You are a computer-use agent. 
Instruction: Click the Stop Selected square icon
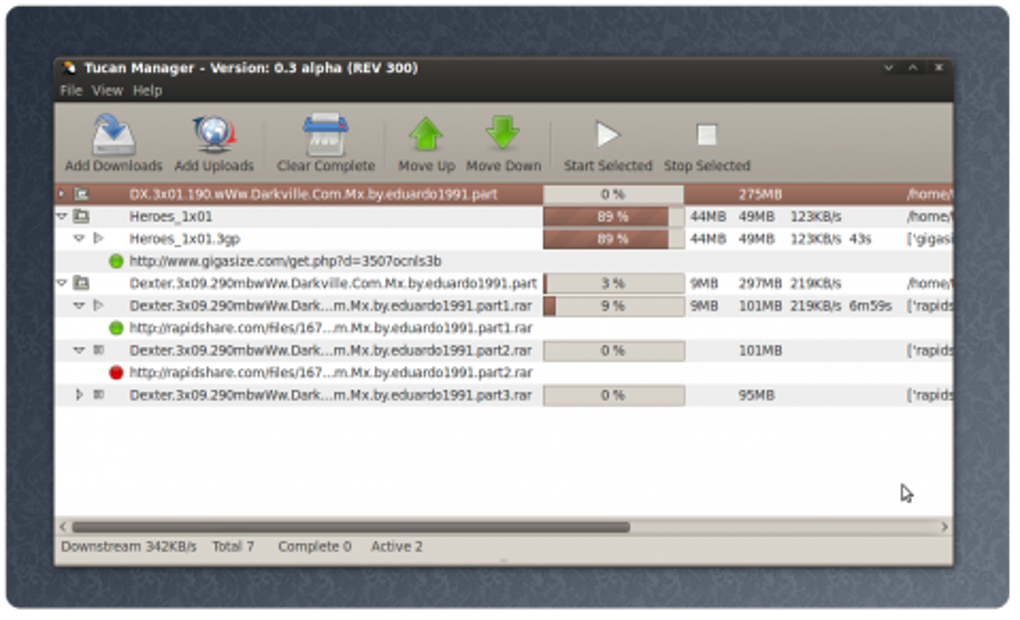(x=707, y=135)
